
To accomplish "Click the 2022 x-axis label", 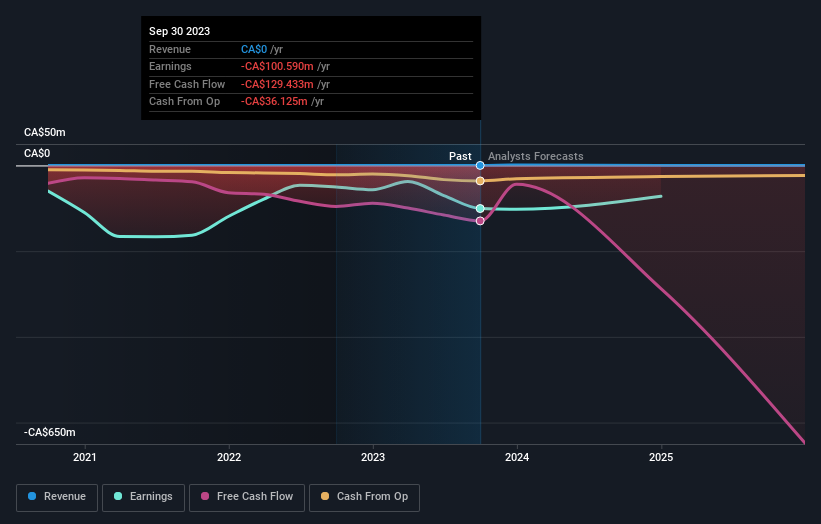I will point(229,457).
